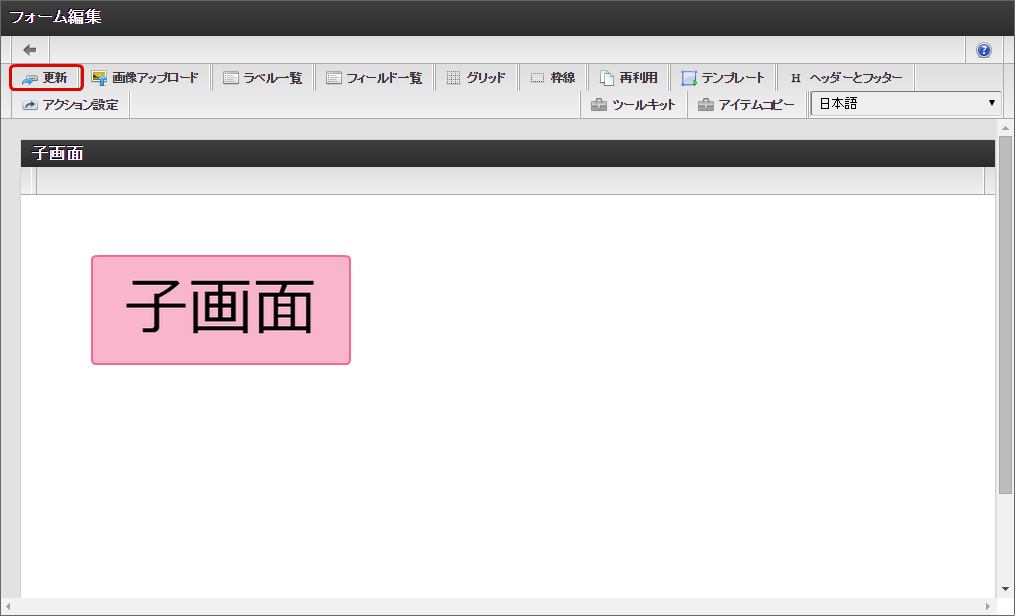Open 画像アップロード image upload
1015x616 pixels.
click(x=145, y=78)
